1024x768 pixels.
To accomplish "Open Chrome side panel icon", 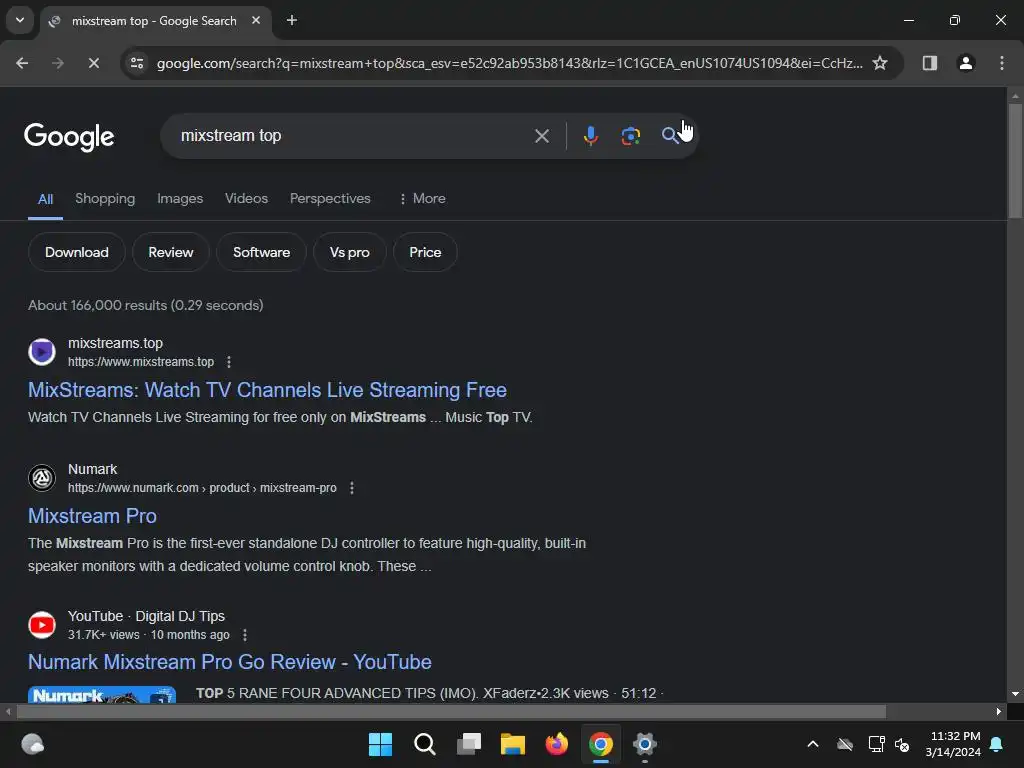I will click(x=929, y=63).
